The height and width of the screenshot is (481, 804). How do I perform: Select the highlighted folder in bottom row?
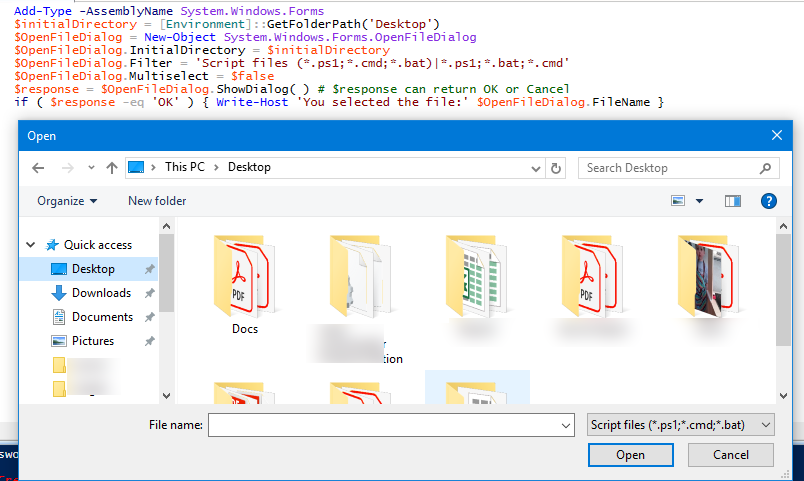tap(477, 388)
